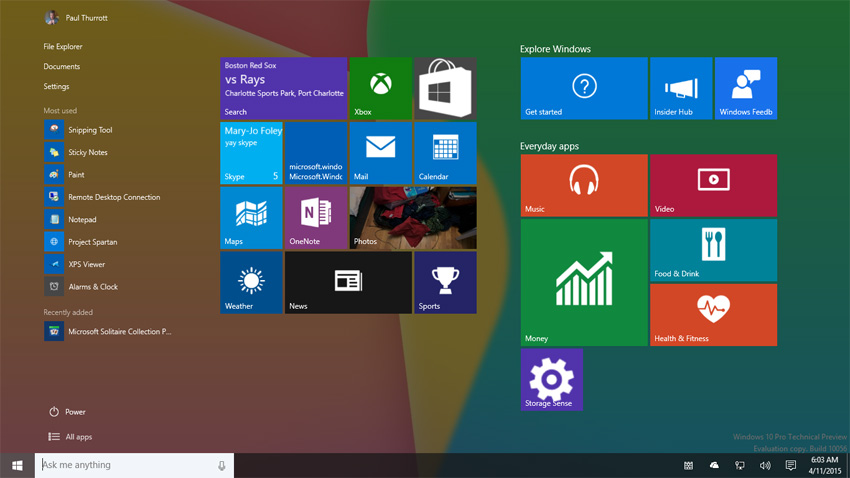
Task: Click the OneDrive cloud tray icon
Action: [714, 465]
